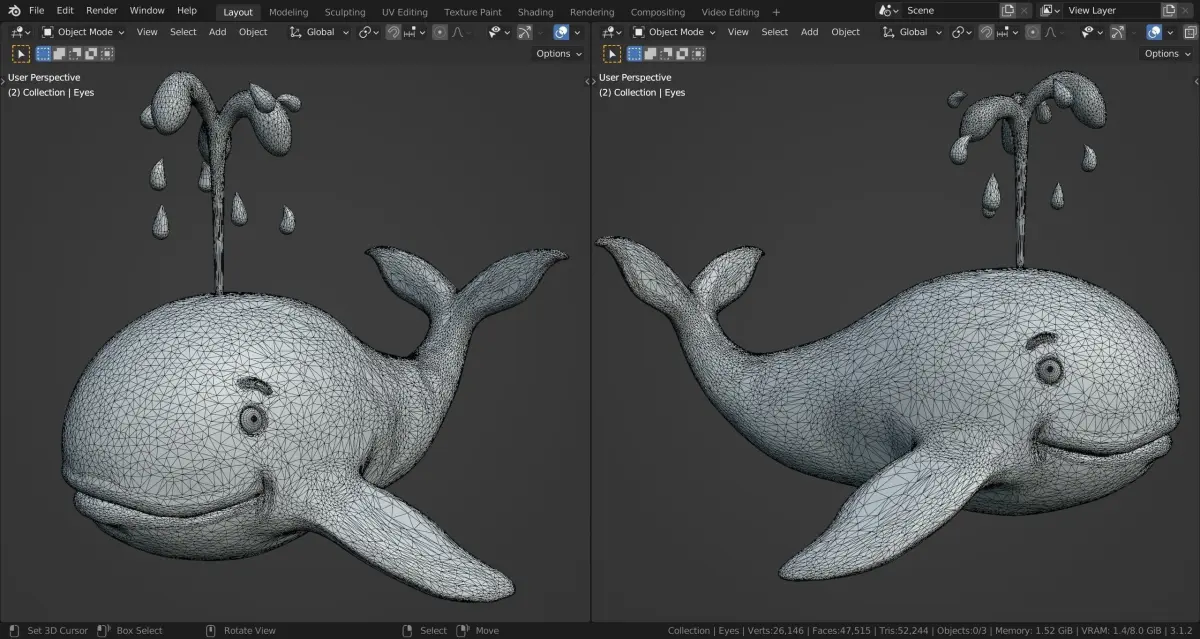Click add View Layer icon
Image resolution: width=1200 pixels, height=639 pixels.
click(1169, 10)
